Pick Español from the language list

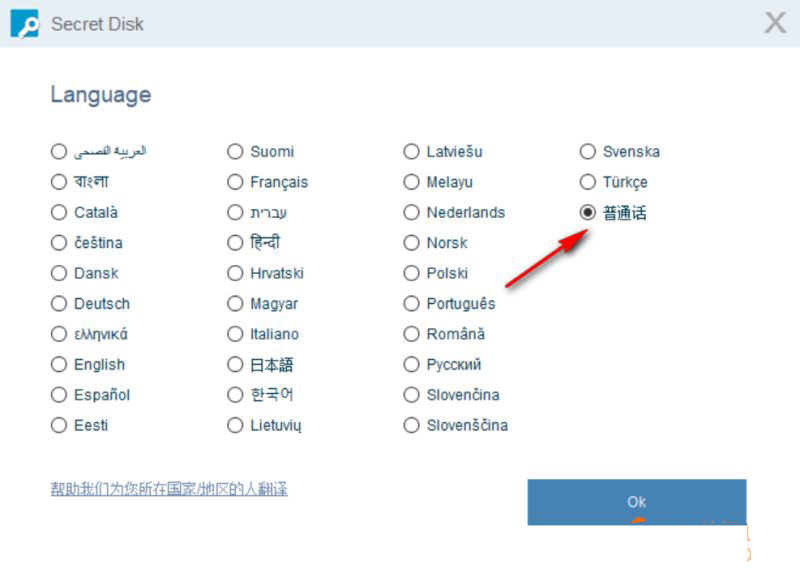point(59,395)
